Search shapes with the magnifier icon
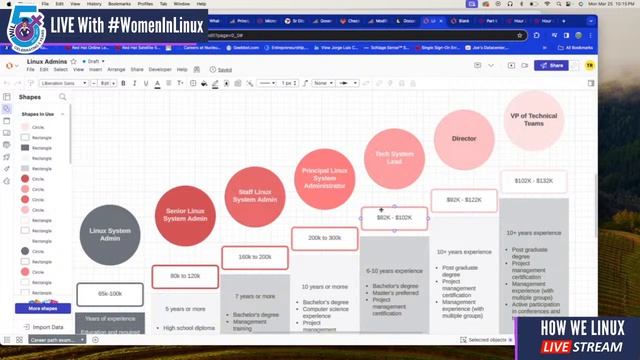The width and height of the screenshot is (640, 360). click(x=62, y=97)
